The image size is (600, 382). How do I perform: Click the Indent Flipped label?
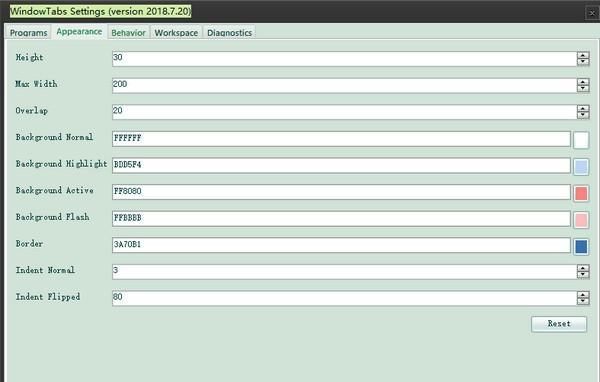coord(48,297)
